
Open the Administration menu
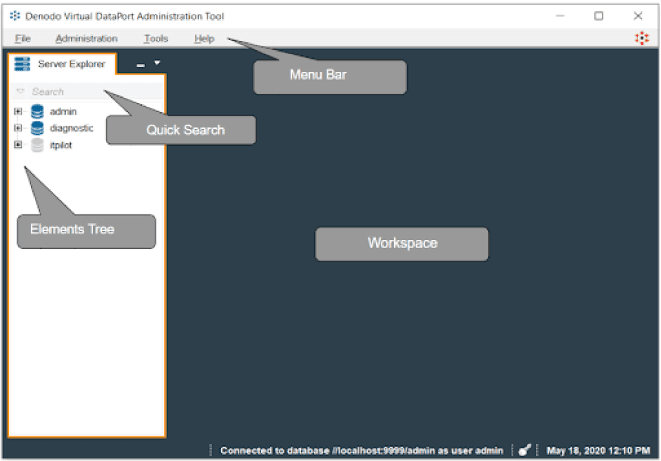(x=86, y=38)
